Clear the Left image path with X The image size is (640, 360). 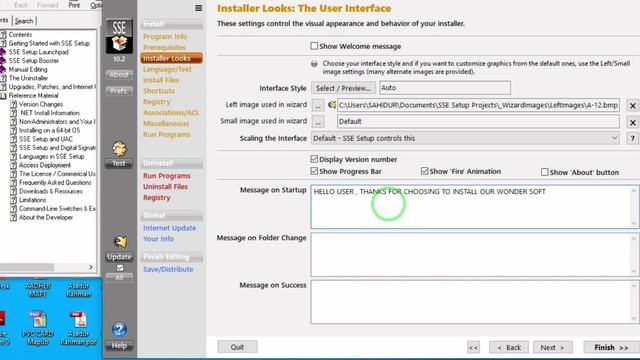(632, 105)
